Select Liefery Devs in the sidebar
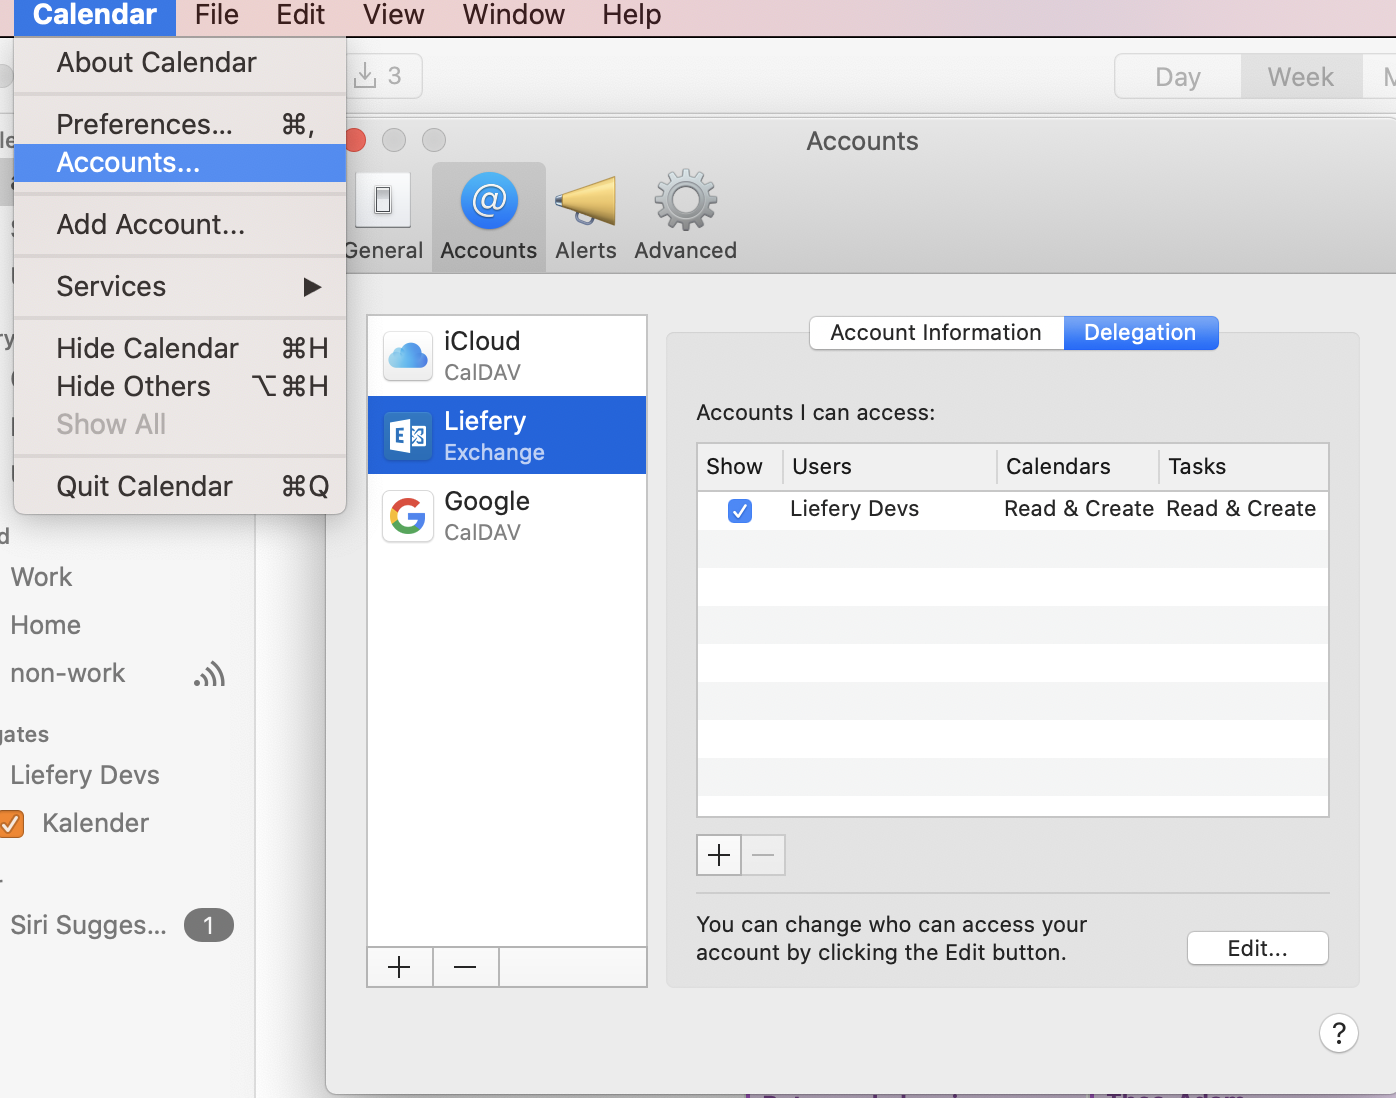This screenshot has width=1396, height=1098. click(85, 776)
